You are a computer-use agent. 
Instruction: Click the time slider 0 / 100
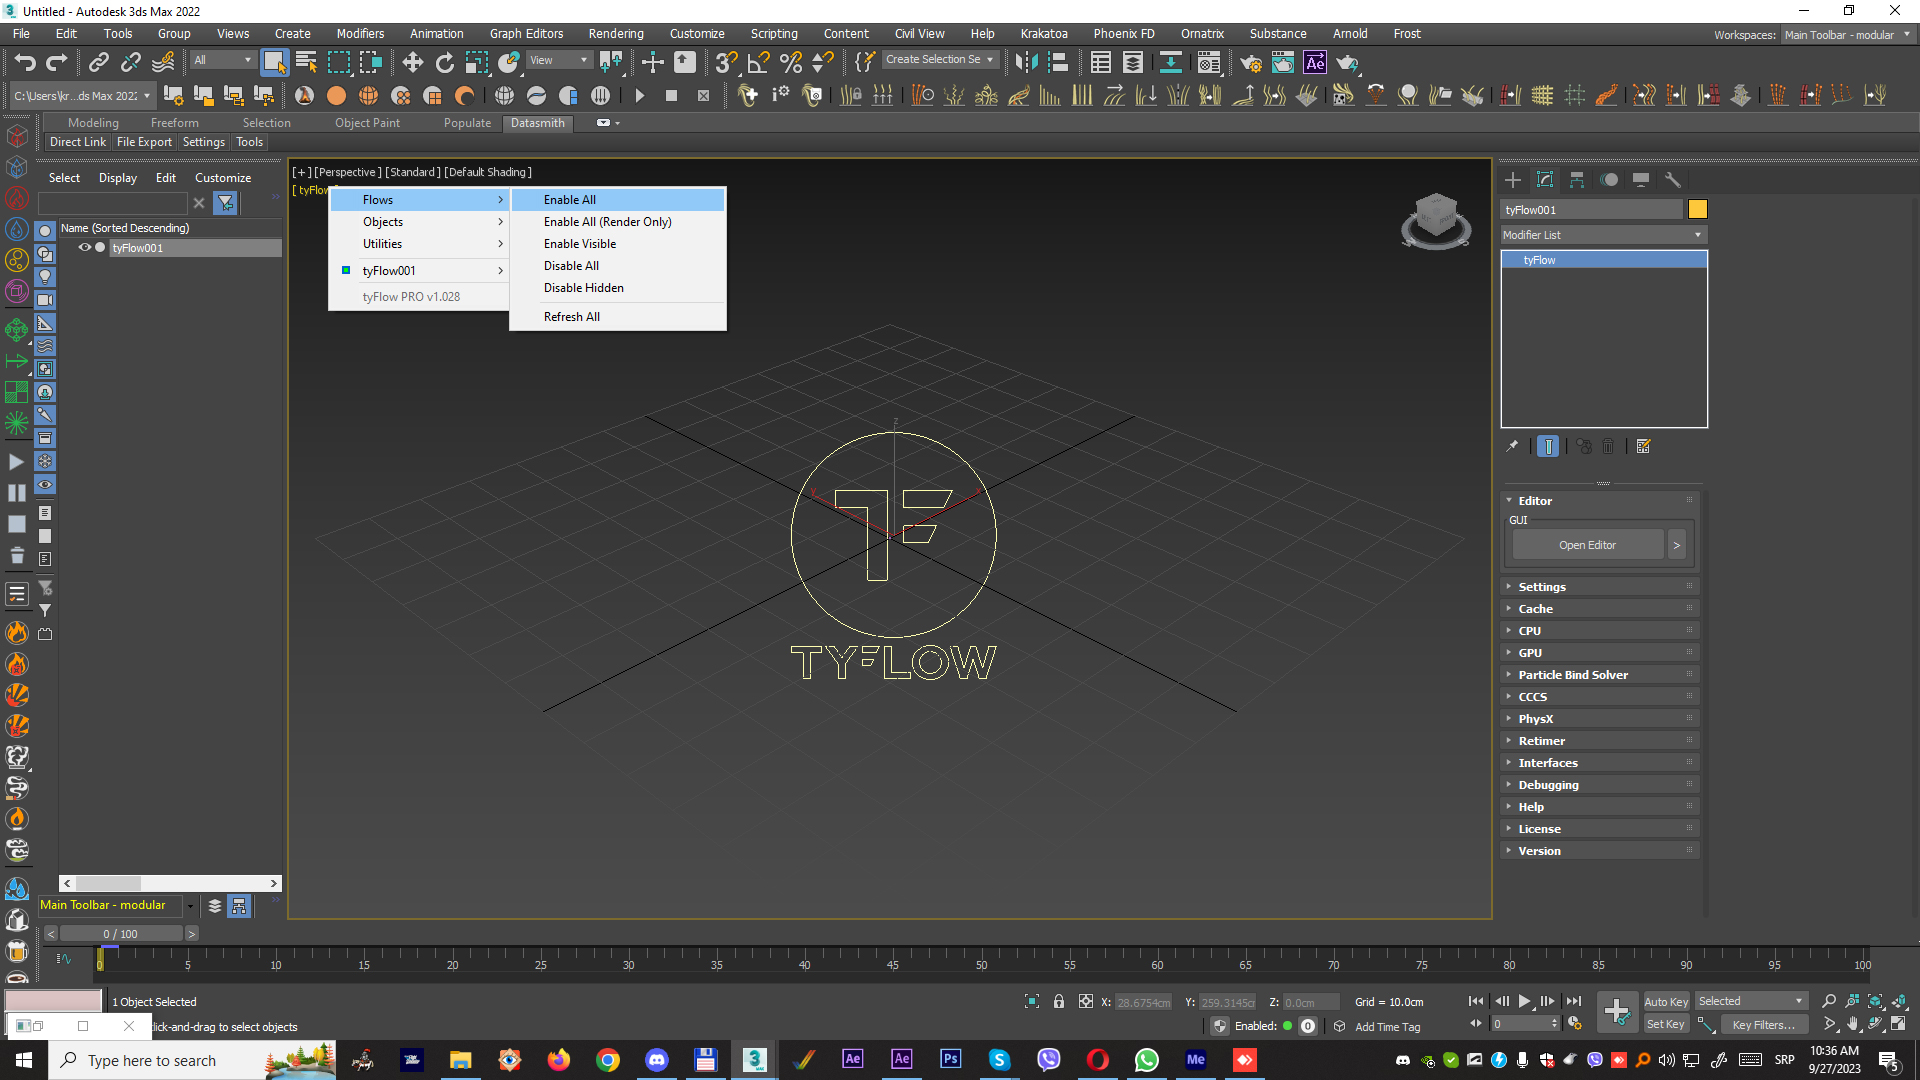121,934
